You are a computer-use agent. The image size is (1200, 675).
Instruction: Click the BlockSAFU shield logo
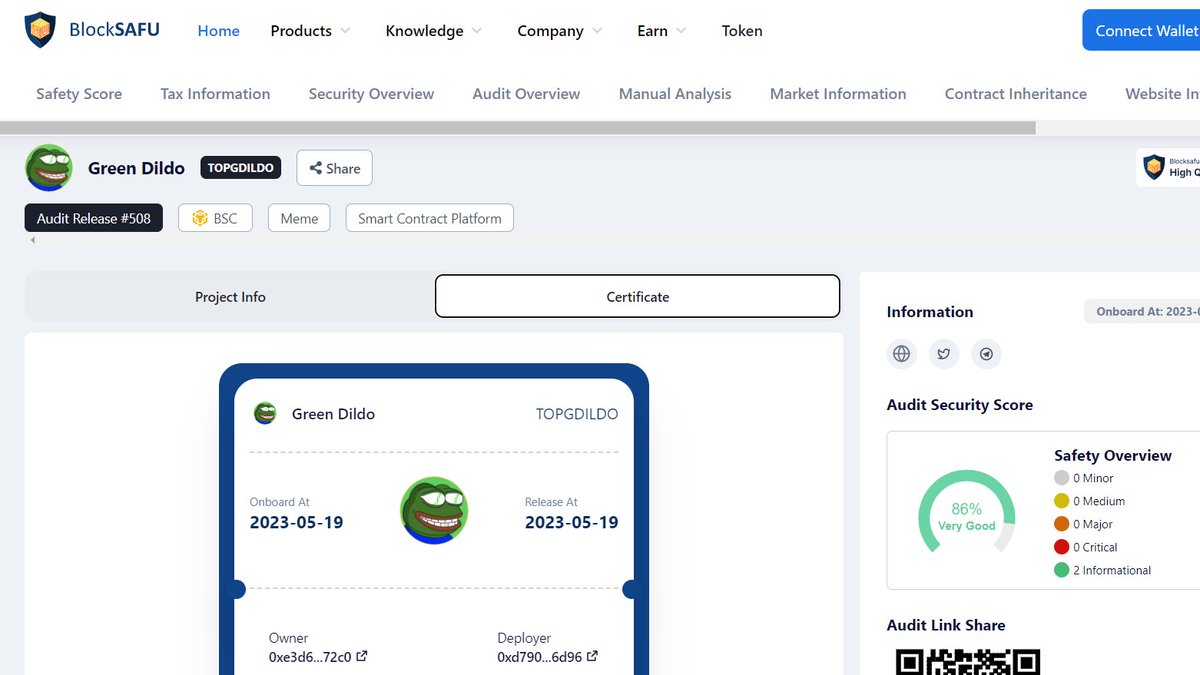tap(40, 30)
